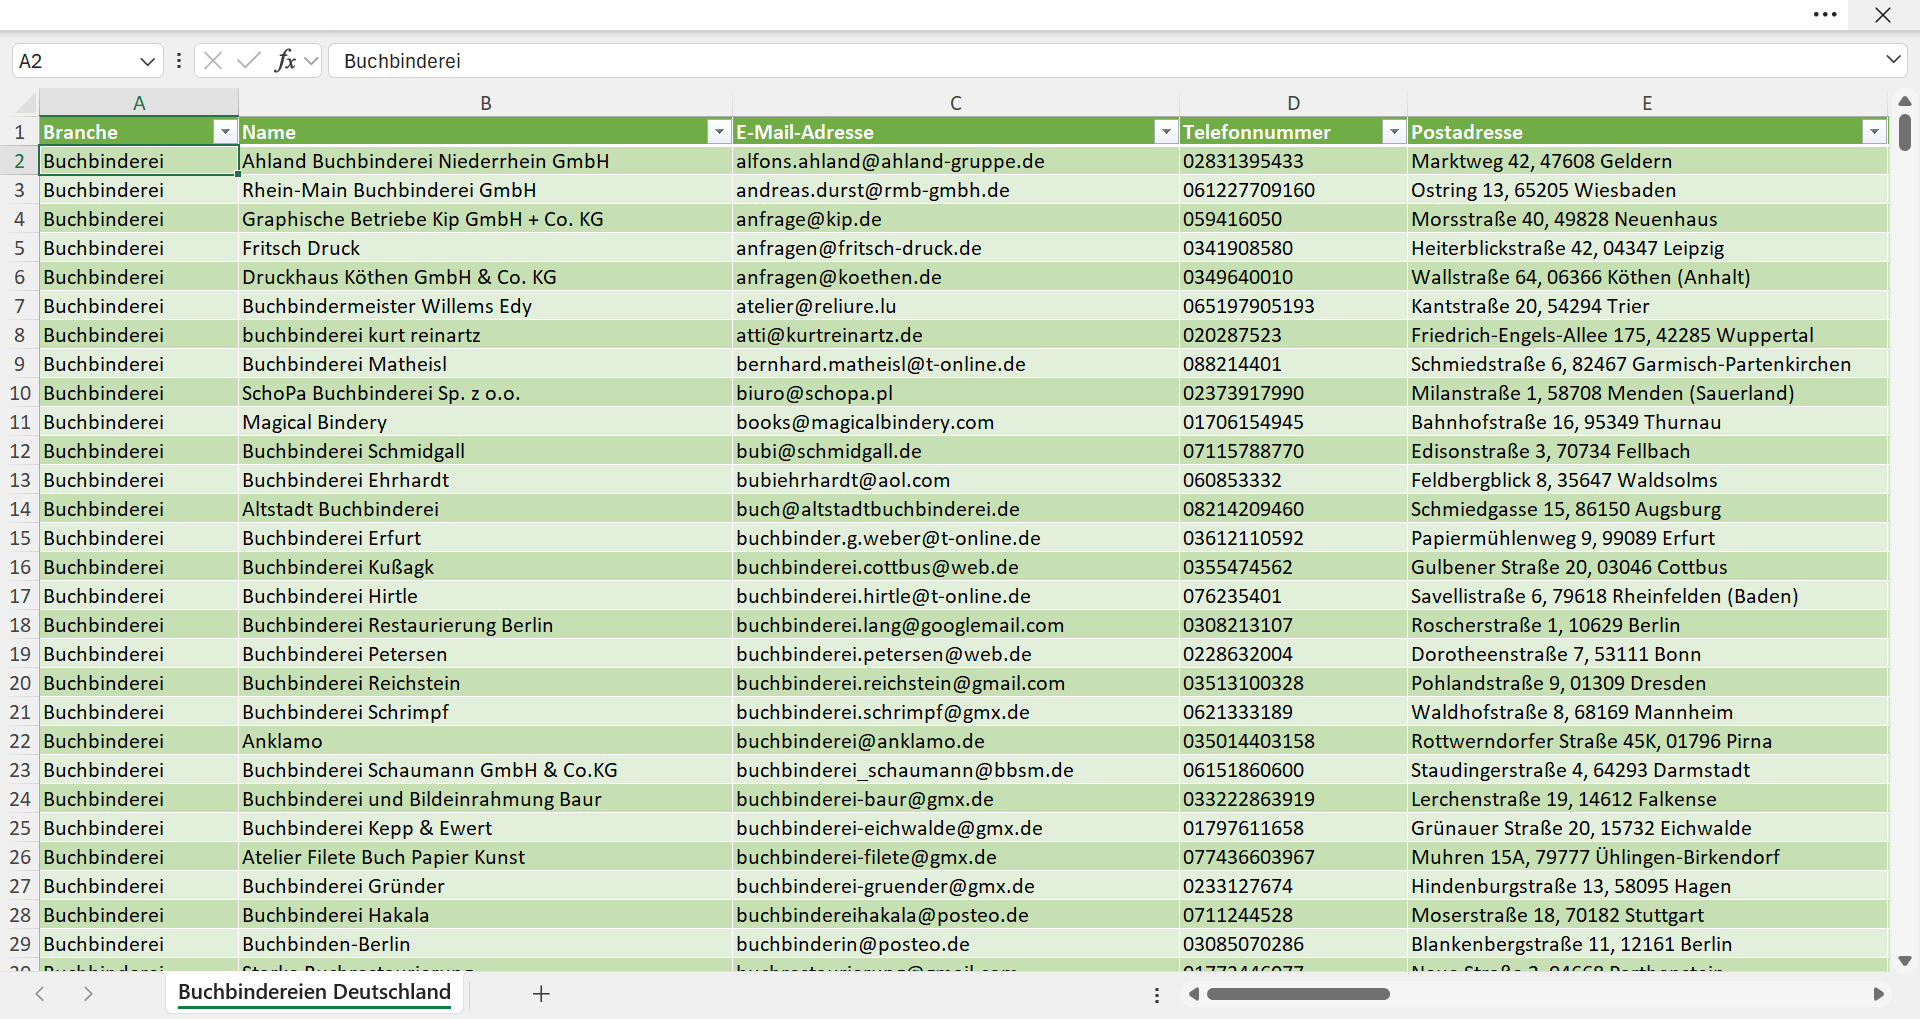Click the horizontal scroll left arrow
Image resolution: width=1920 pixels, height=1019 pixels.
click(x=1193, y=994)
